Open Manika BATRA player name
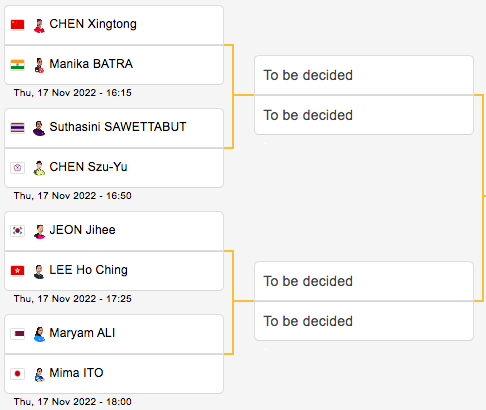486x410 pixels. (x=91, y=64)
